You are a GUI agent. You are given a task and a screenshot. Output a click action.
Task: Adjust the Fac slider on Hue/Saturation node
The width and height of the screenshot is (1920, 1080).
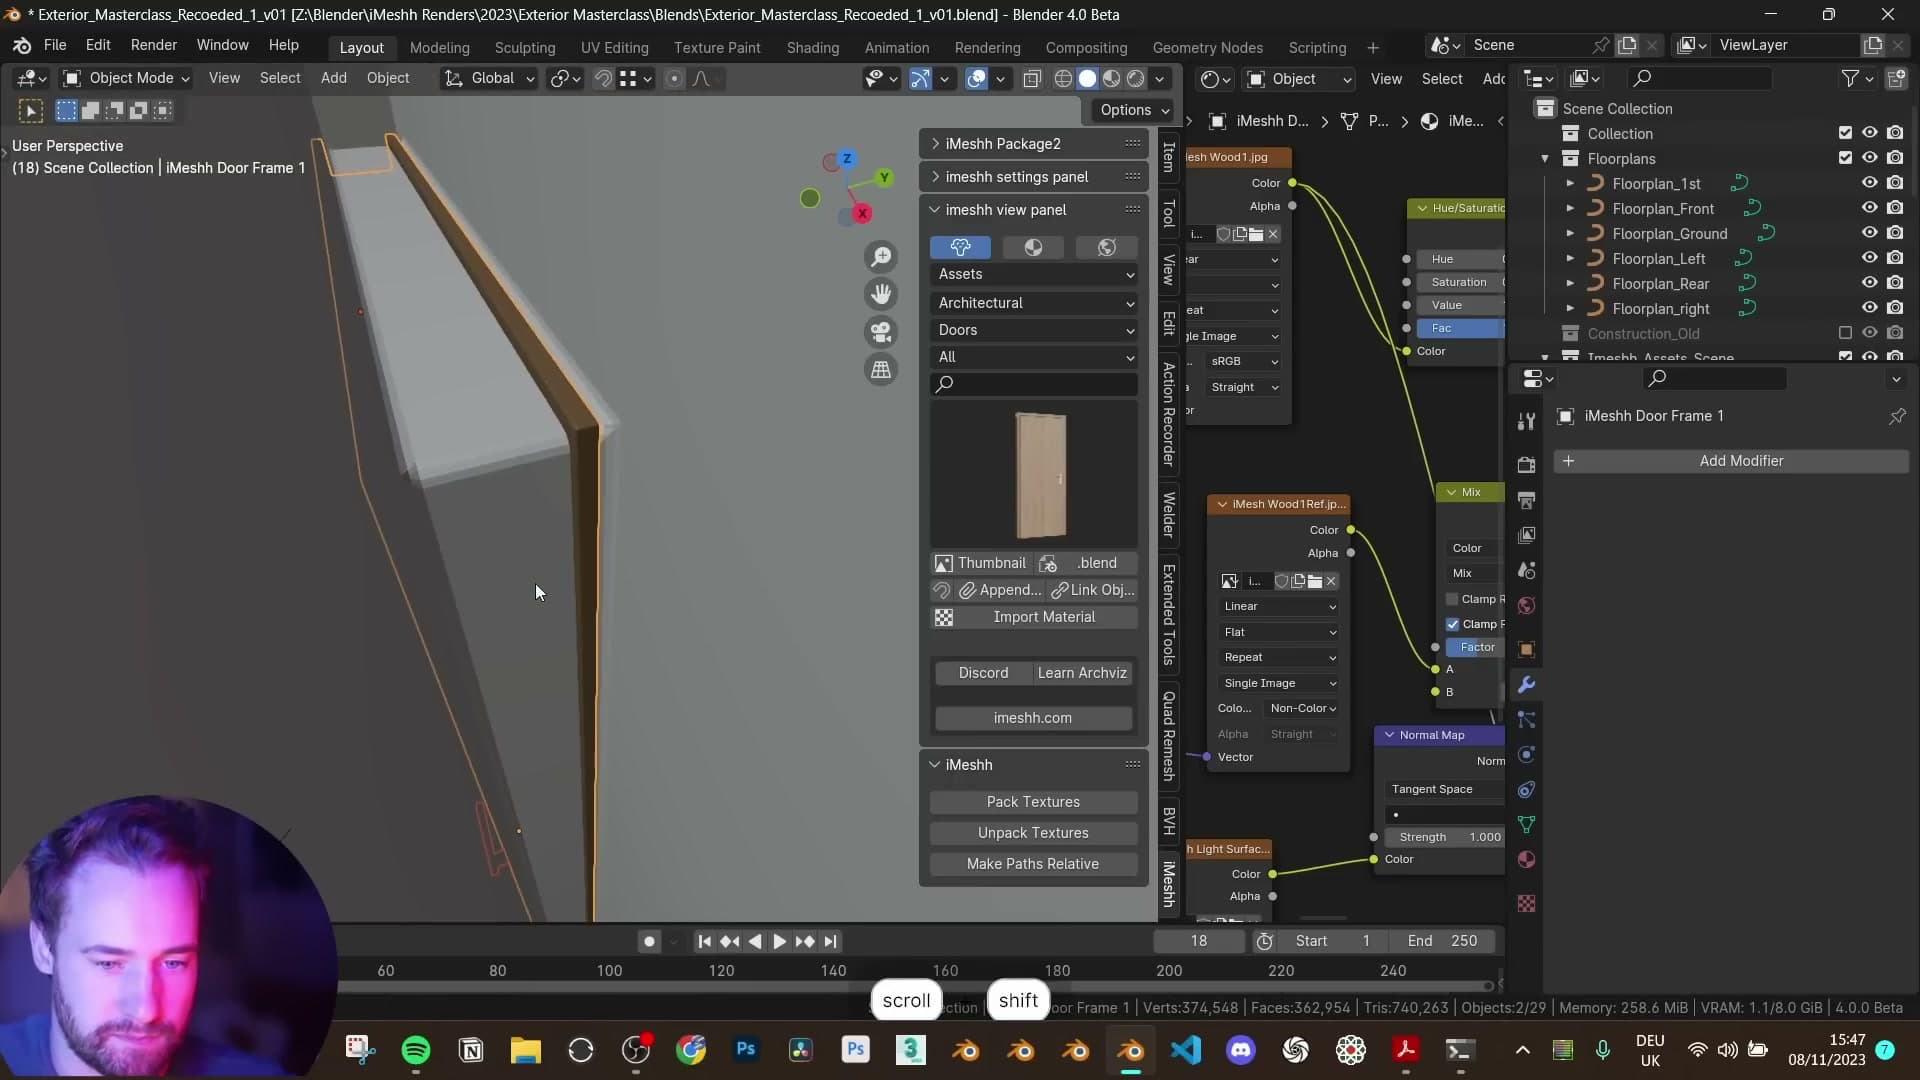(1460, 328)
